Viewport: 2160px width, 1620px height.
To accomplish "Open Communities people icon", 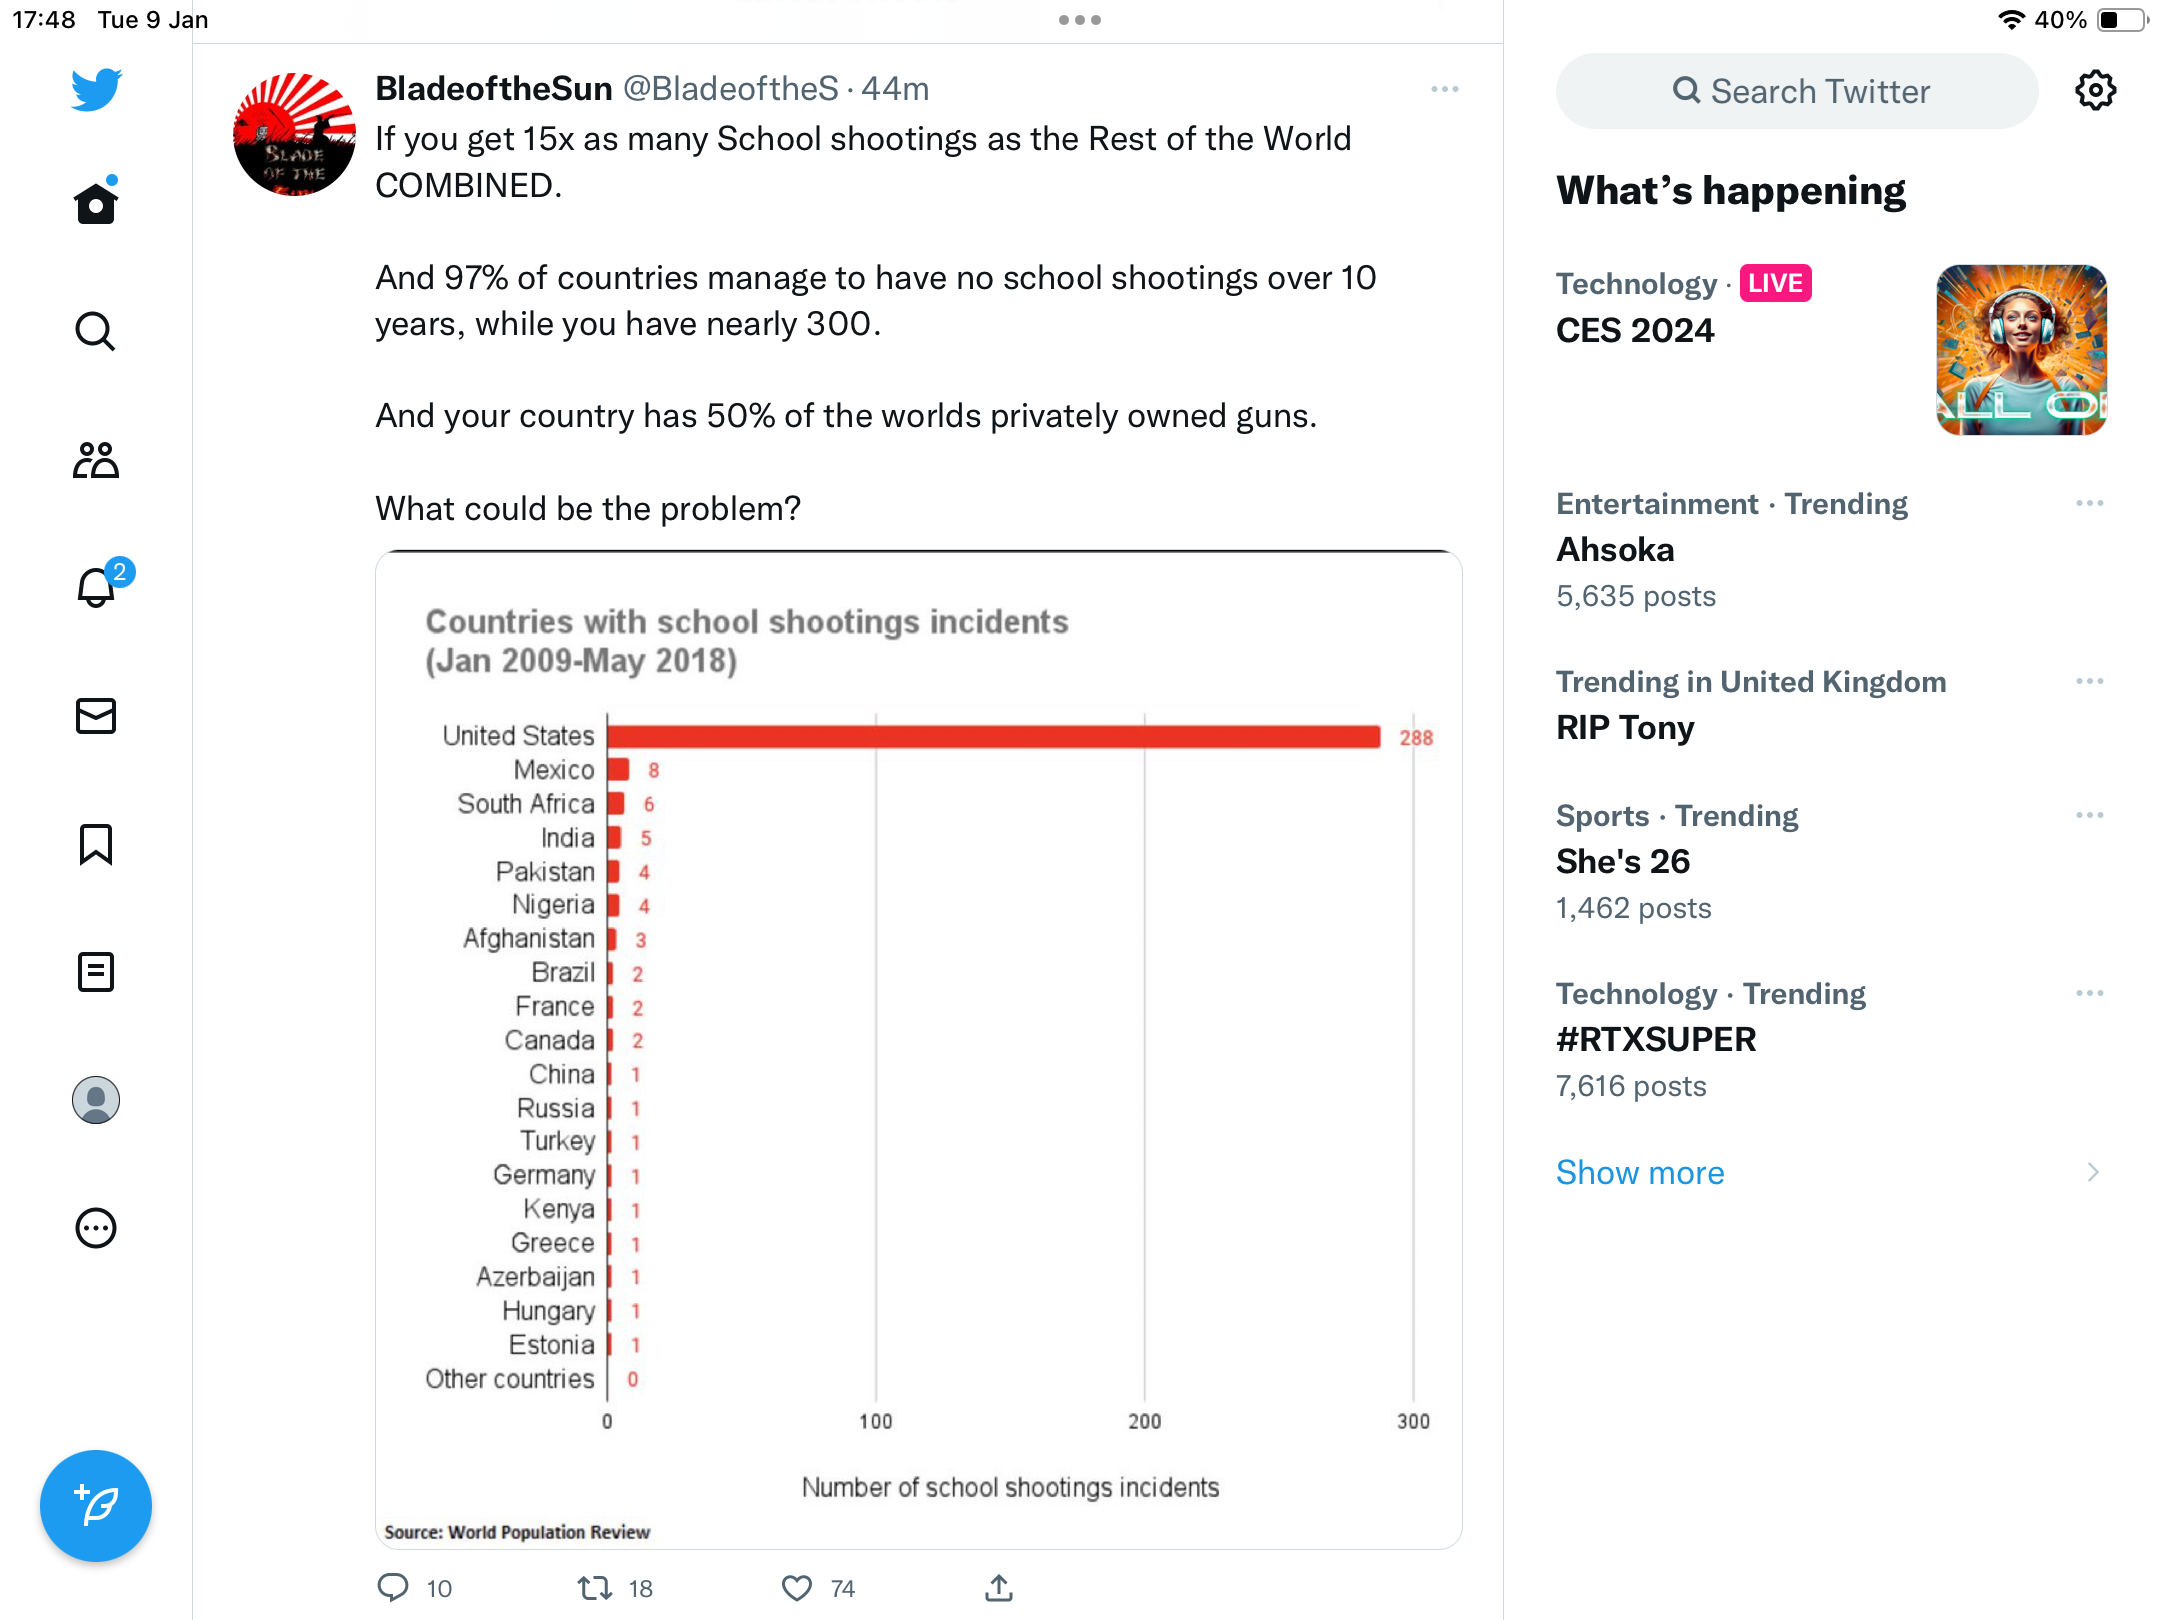I will [96, 460].
